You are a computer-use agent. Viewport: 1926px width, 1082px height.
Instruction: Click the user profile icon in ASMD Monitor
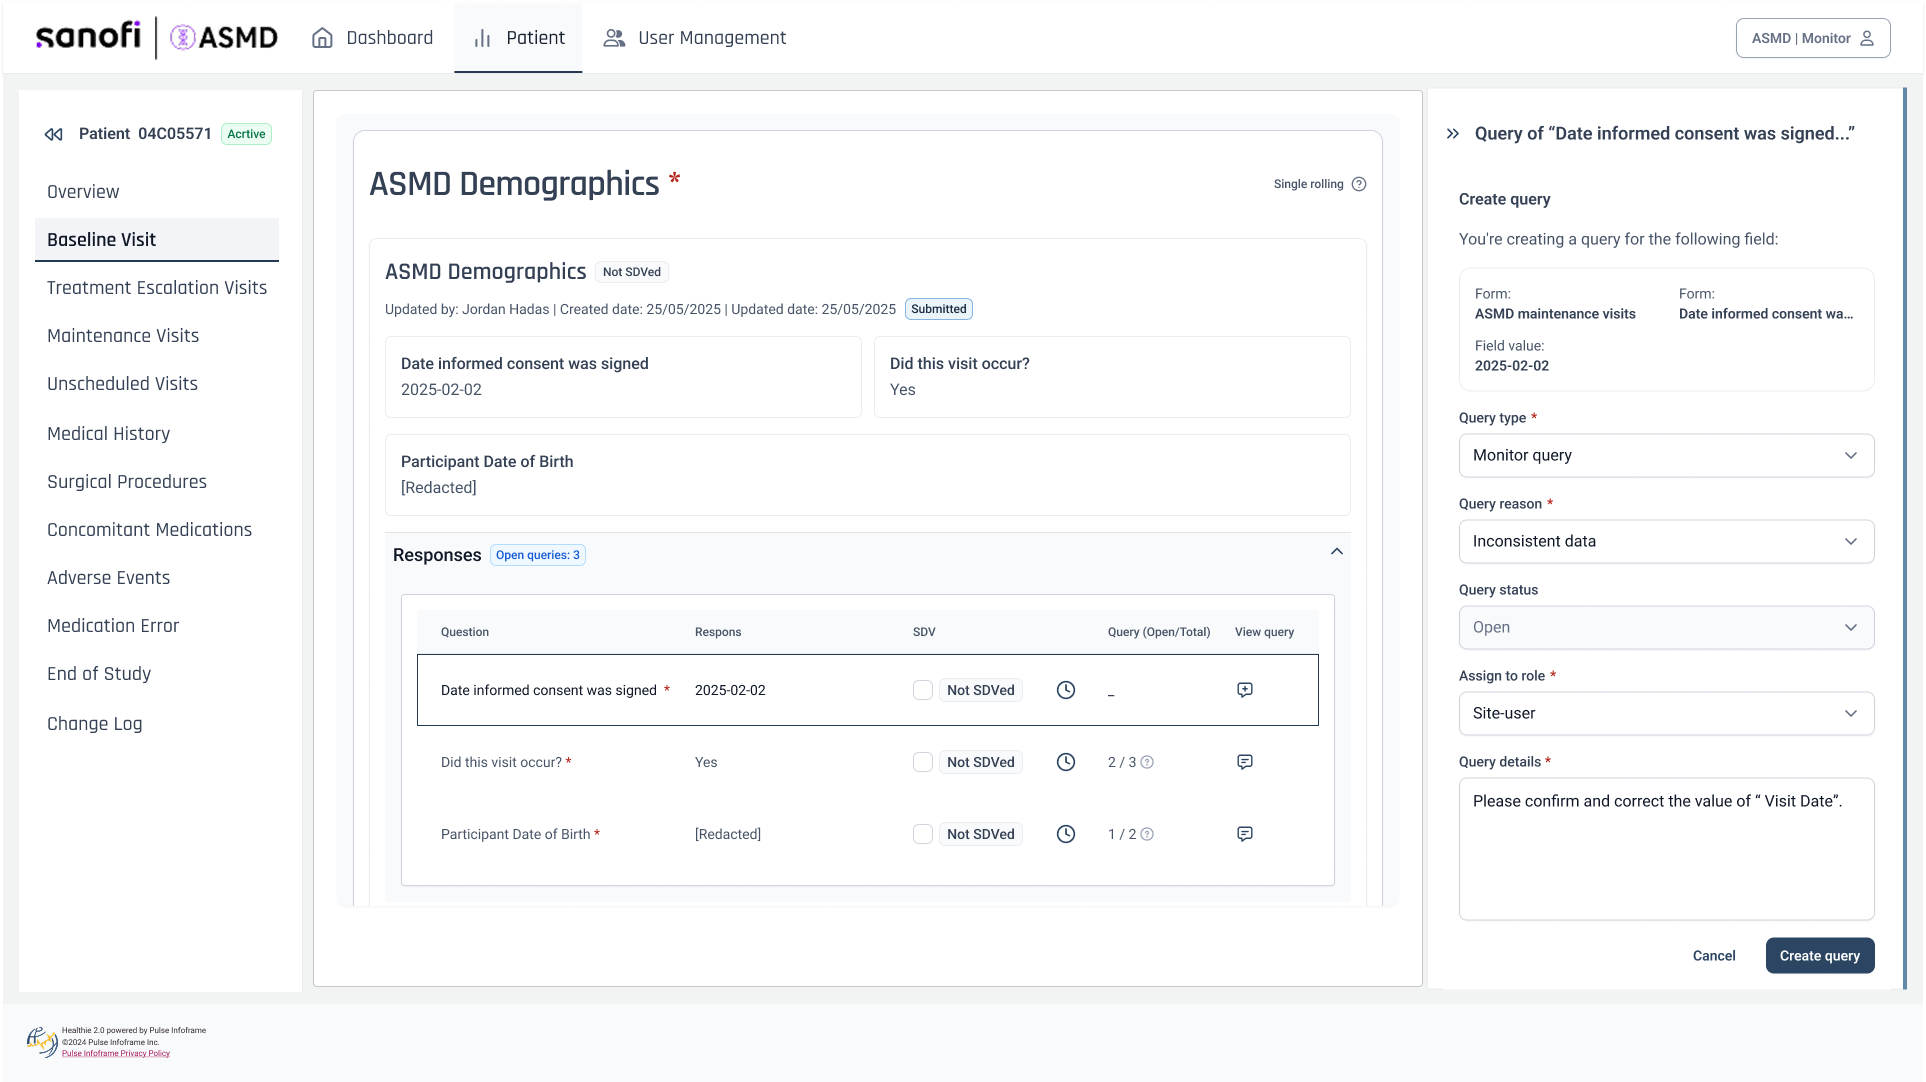point(1867,38)
